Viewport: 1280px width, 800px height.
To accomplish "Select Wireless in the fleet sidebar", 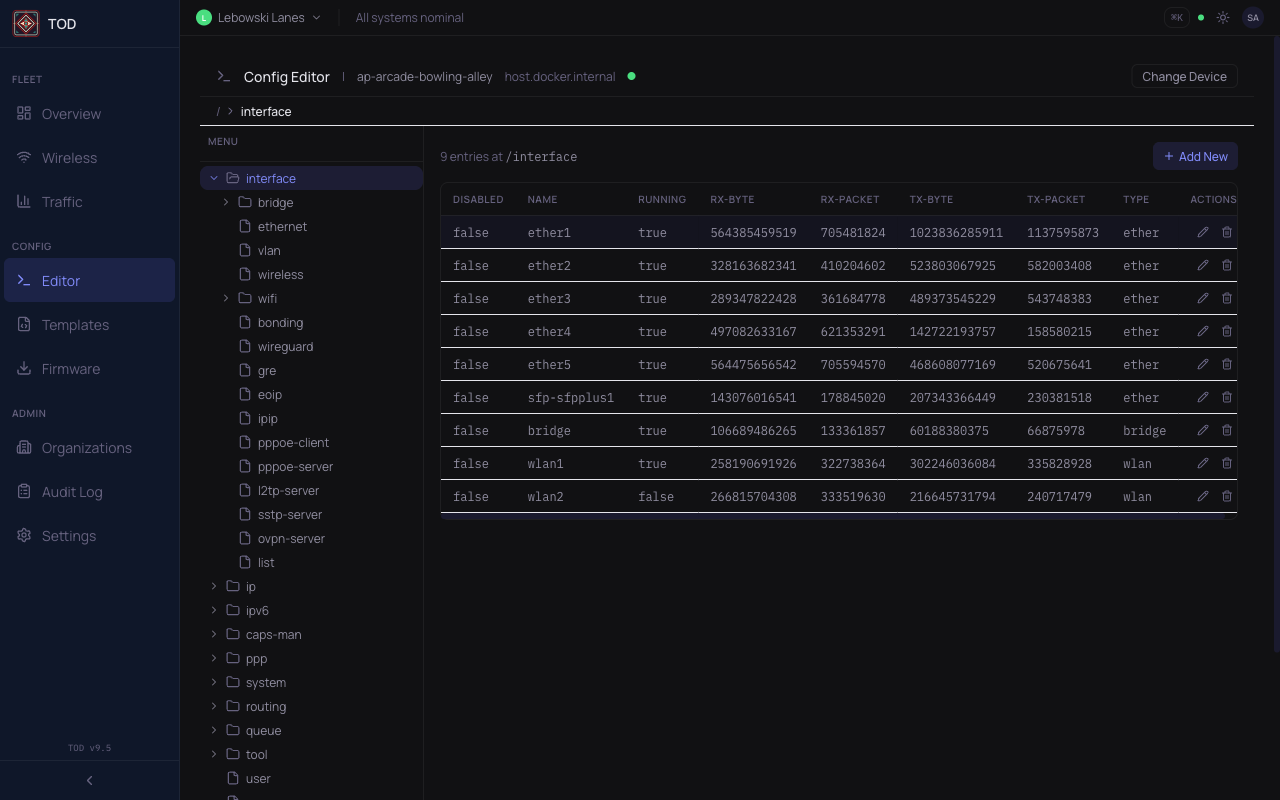I will tap(68, 158).
